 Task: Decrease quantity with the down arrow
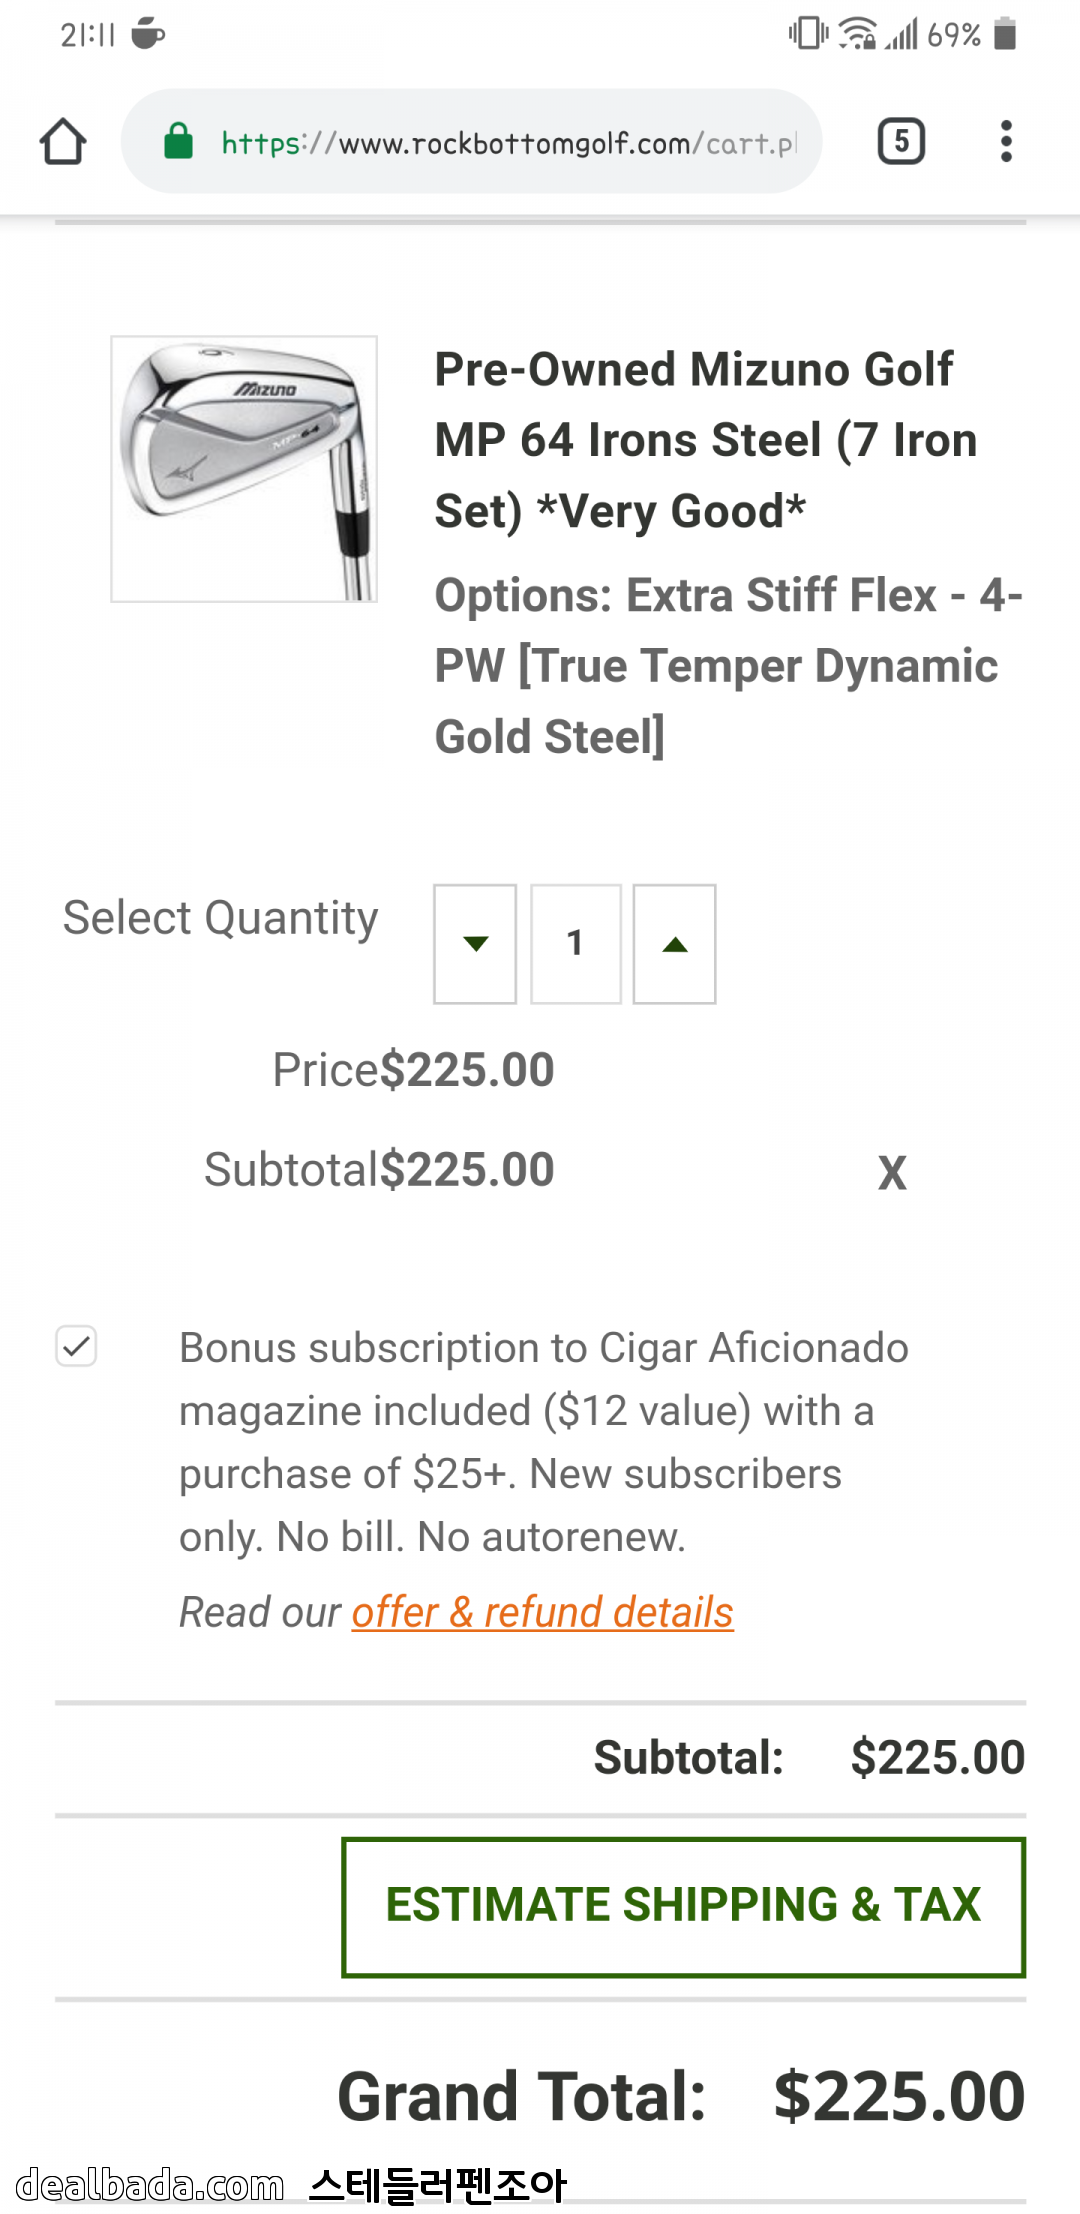(x=475, y=944)
